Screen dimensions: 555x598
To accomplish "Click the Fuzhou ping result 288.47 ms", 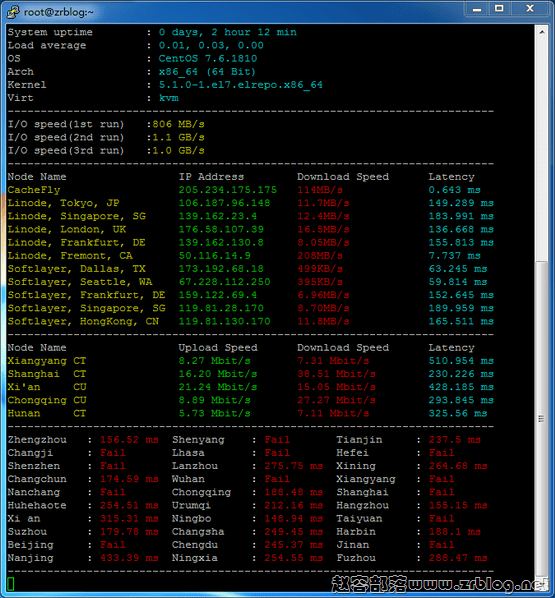I will point(458,558).
